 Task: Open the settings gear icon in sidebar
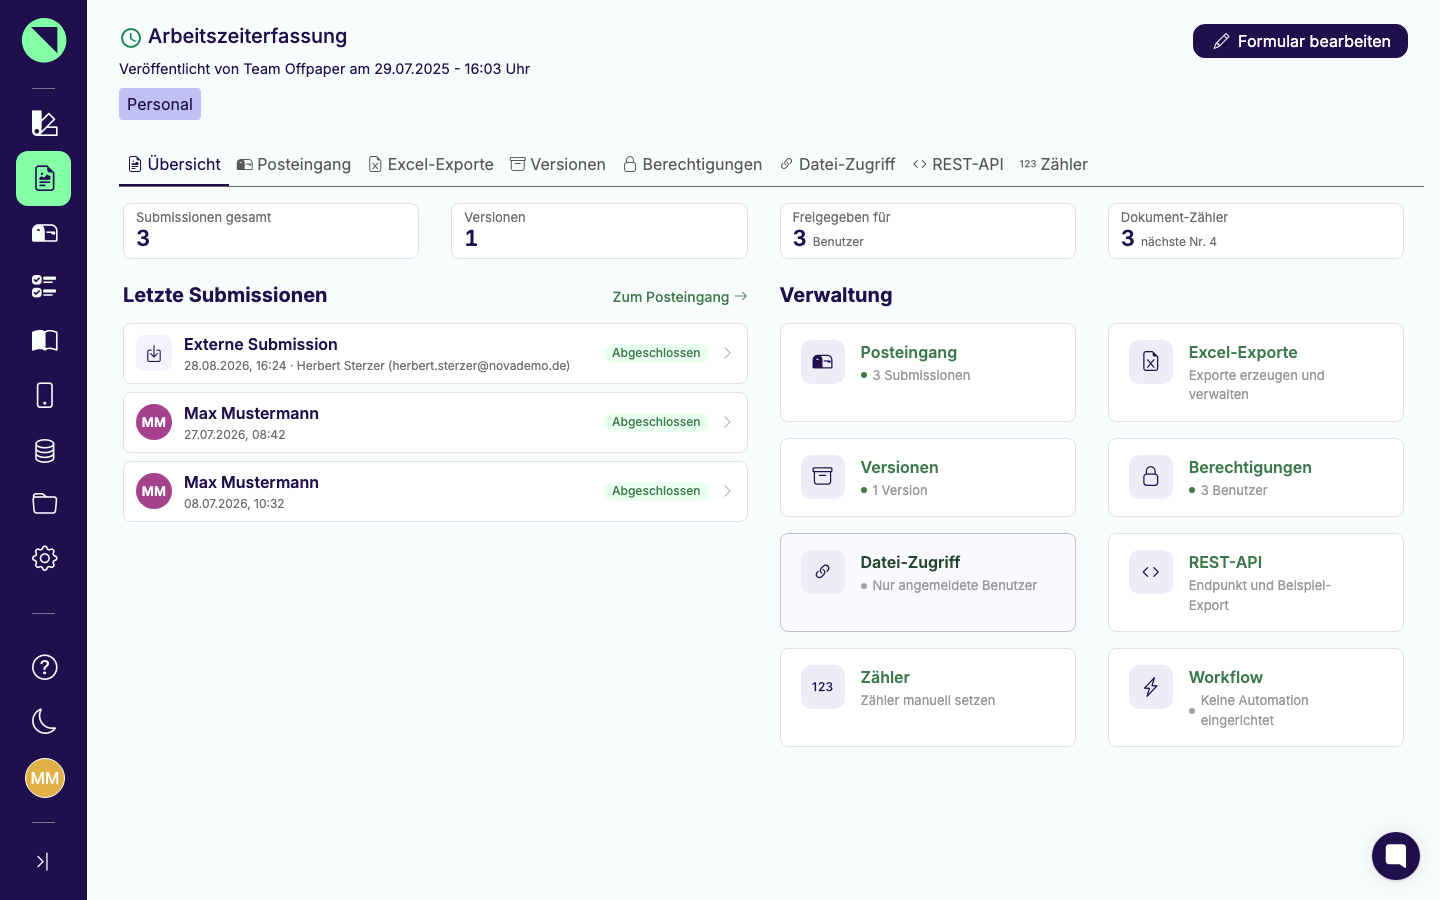44,558
